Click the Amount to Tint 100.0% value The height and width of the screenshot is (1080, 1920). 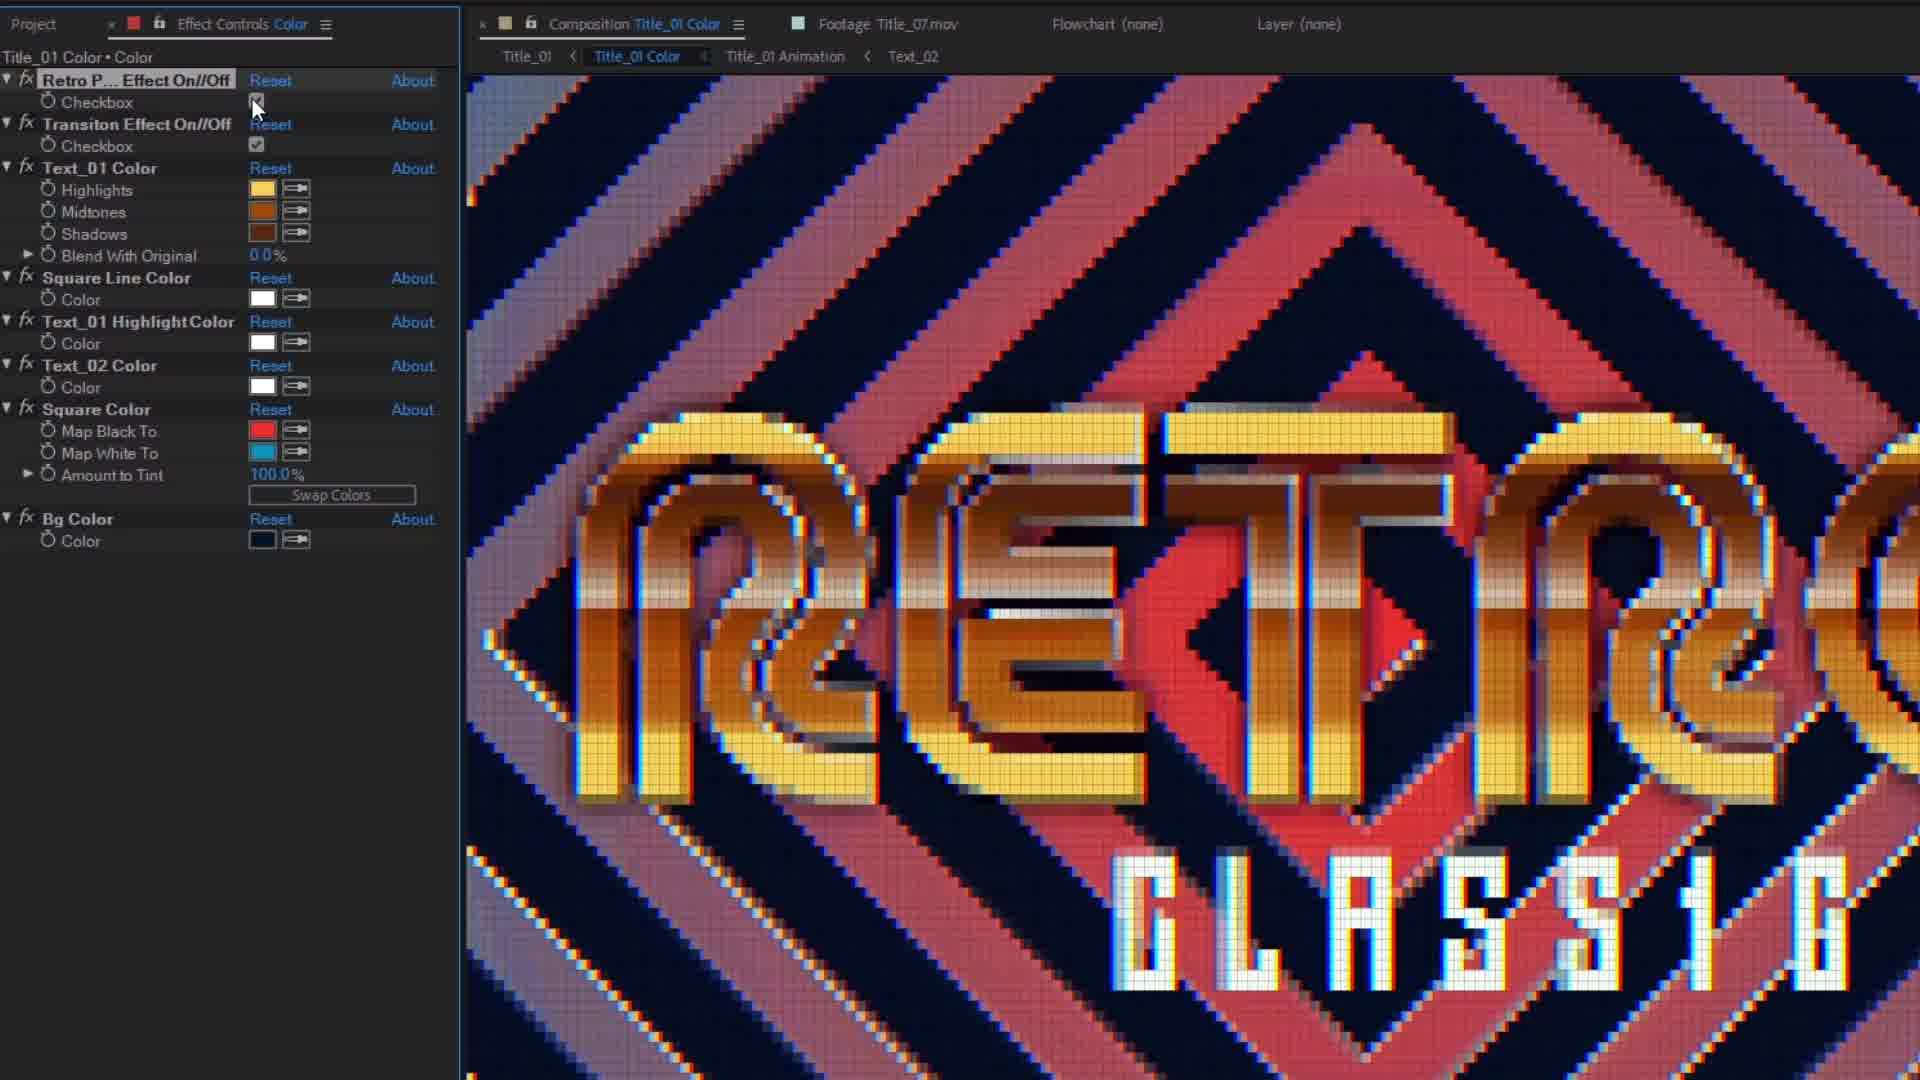[277, 474]
